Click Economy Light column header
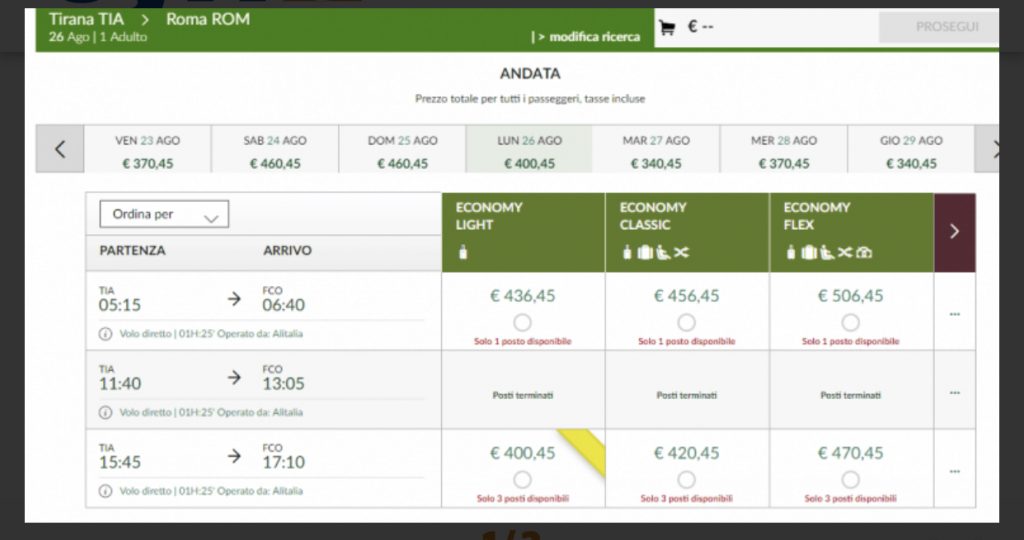 tap(523, 232)
